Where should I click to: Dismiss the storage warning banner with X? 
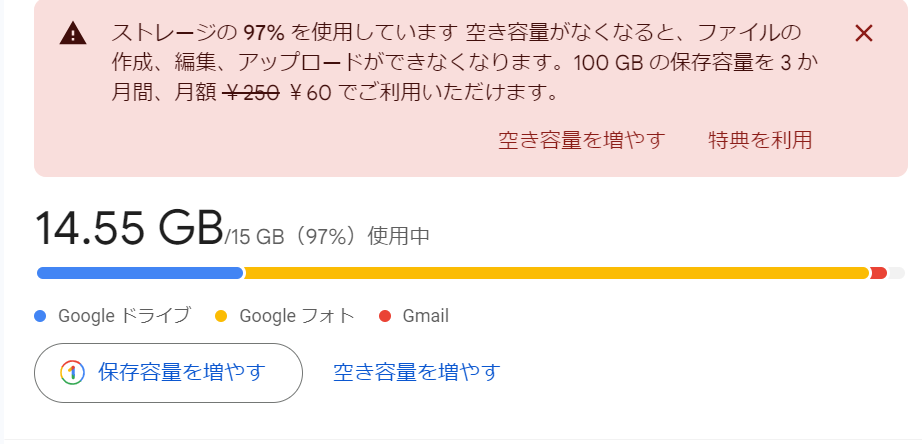tap(865, 33)
